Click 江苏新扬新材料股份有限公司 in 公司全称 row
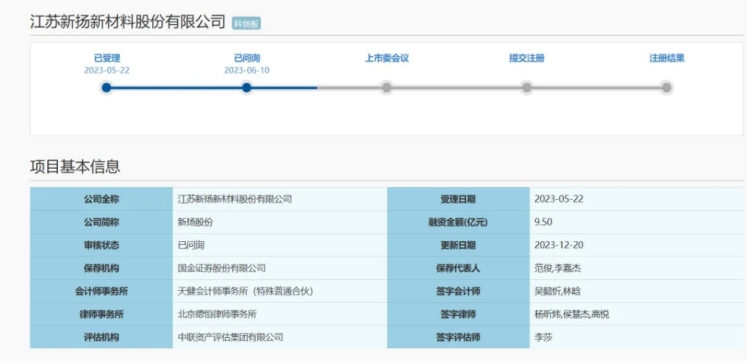 (235, 199)
